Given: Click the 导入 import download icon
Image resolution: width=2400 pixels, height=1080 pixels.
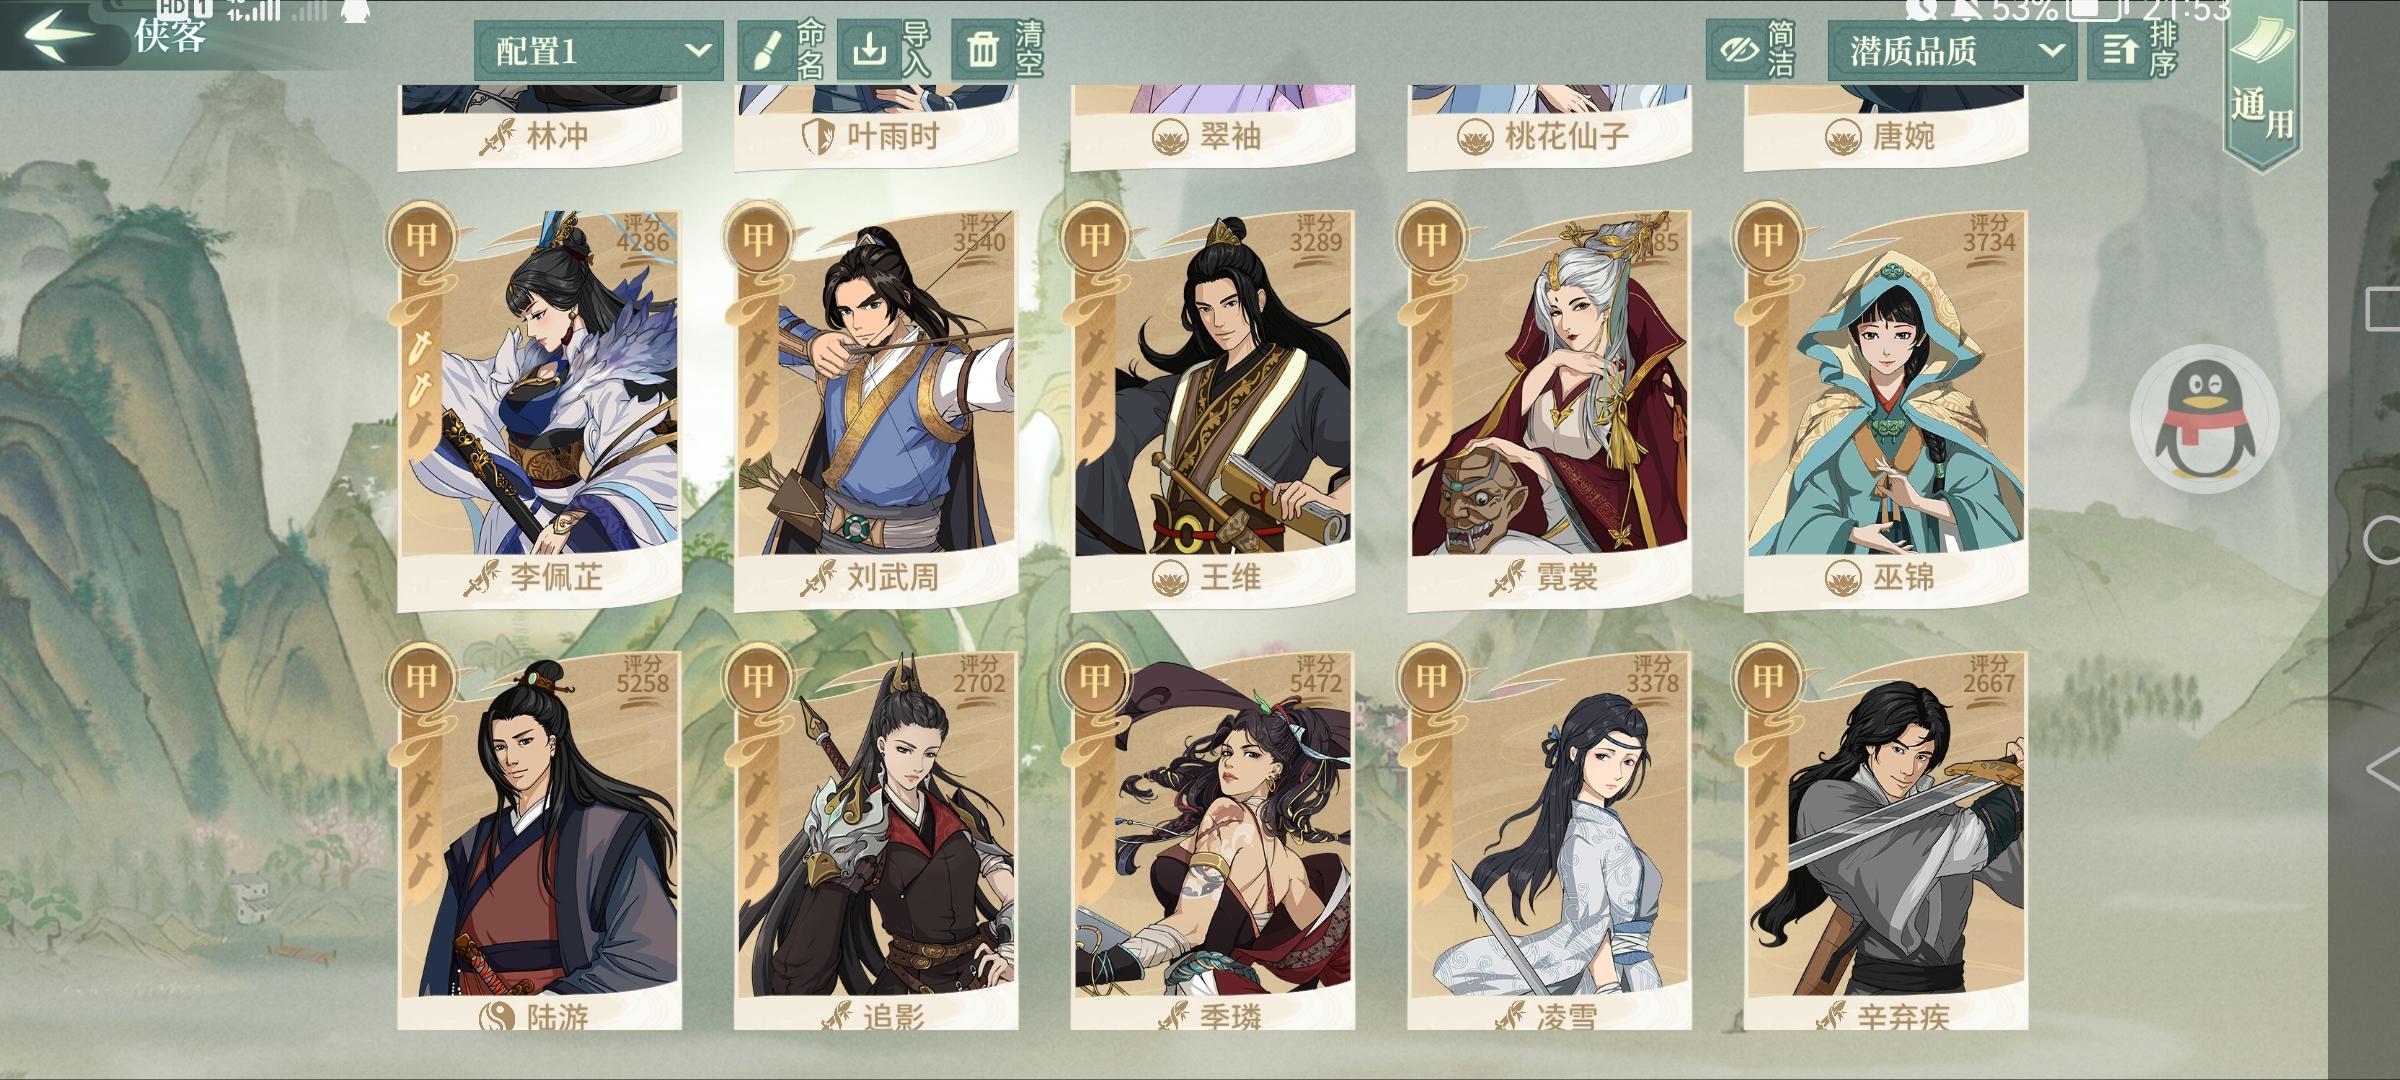Looking at the screenshot, I should pyautogui.click(x=867, y=50).
